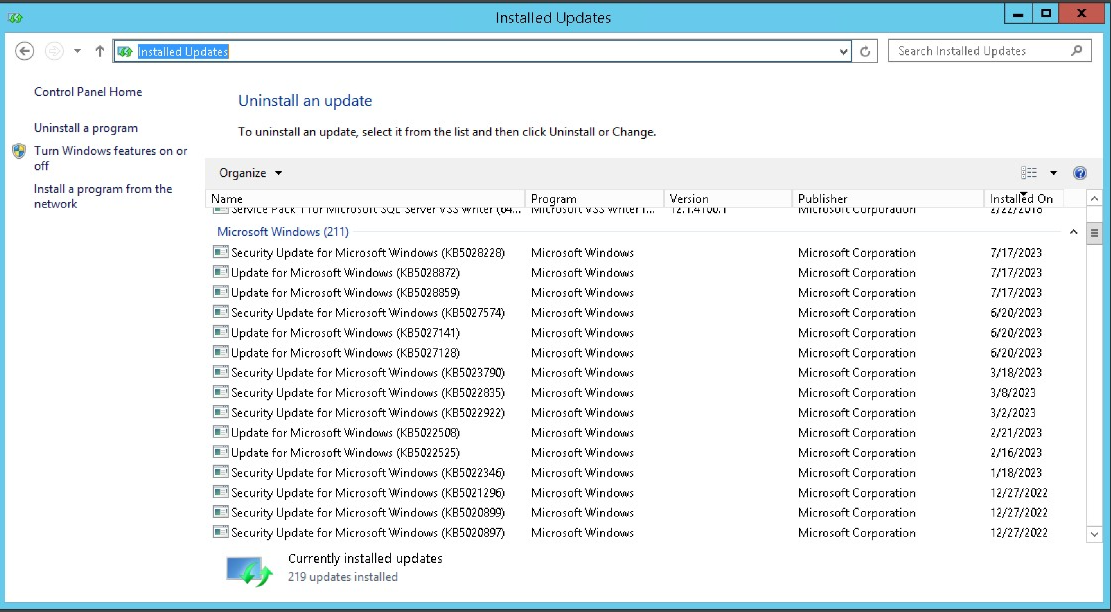Open Install a program from the network
This screenshot has width=1111, height=612.
click(x=103, y=196)
